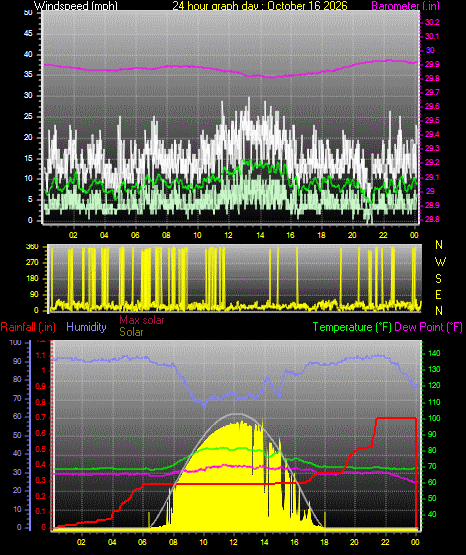466x555 pixels.
Task: Click the "W" wind direction compass letter
Action: (x=440, y=262)
